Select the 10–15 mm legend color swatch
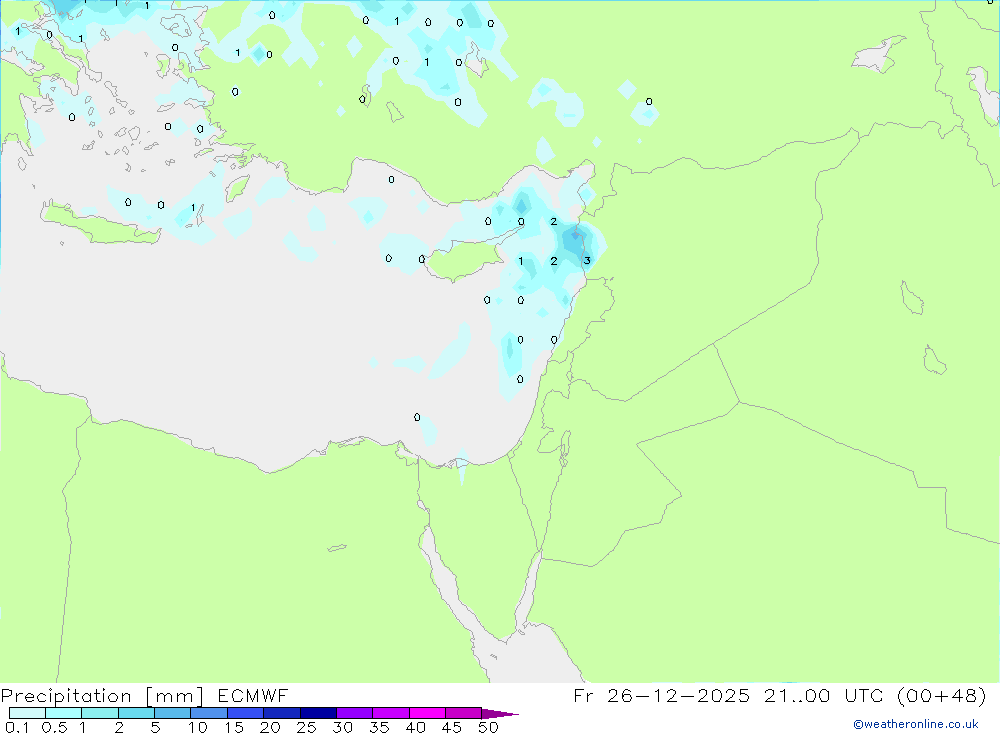Image resolution: width=1000 pixels, height=733 pixels. tap(209, 713)
